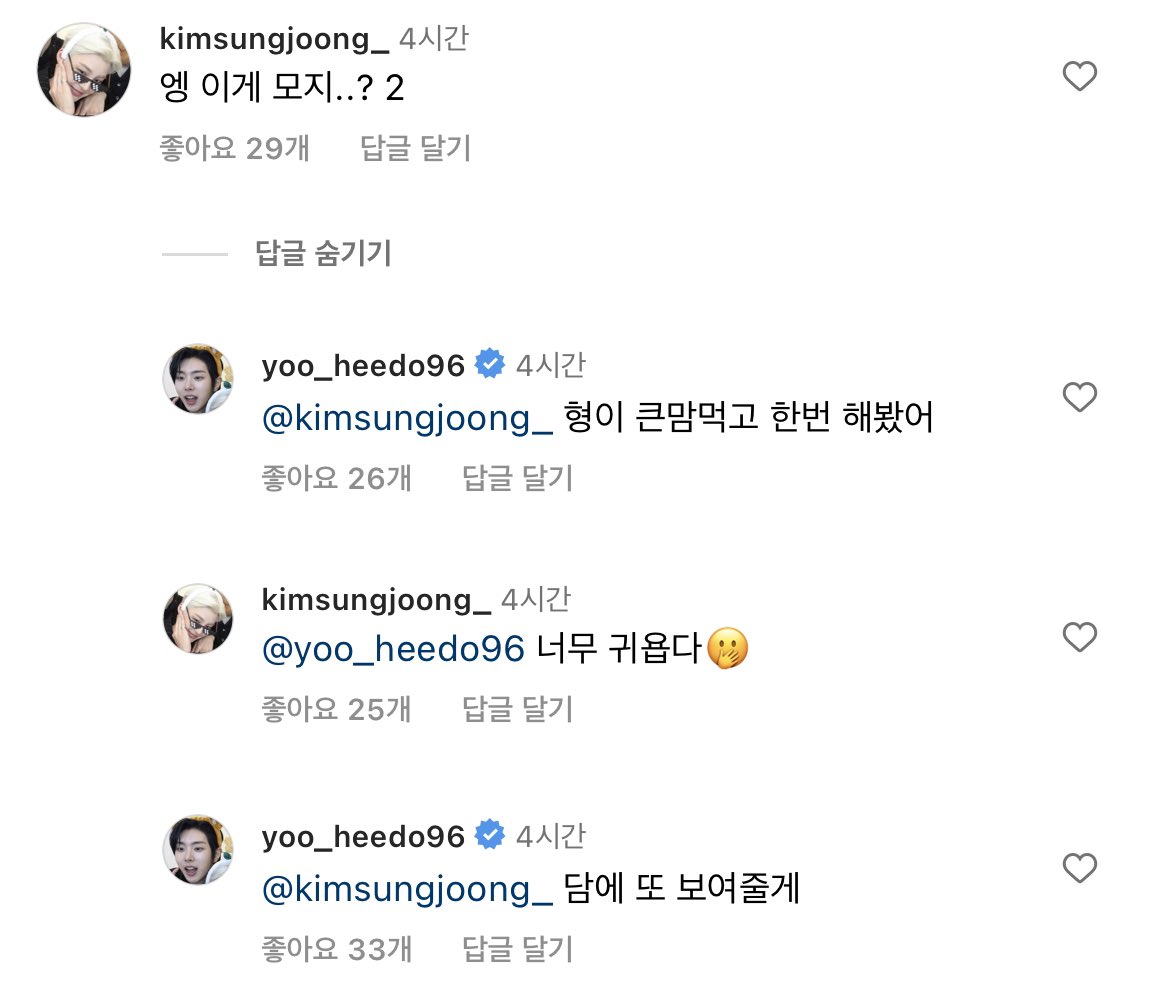Collapse replies with 답글 숨기기
The width and height of the screenshot is (1170, 1004).
(x=323, y=254)
